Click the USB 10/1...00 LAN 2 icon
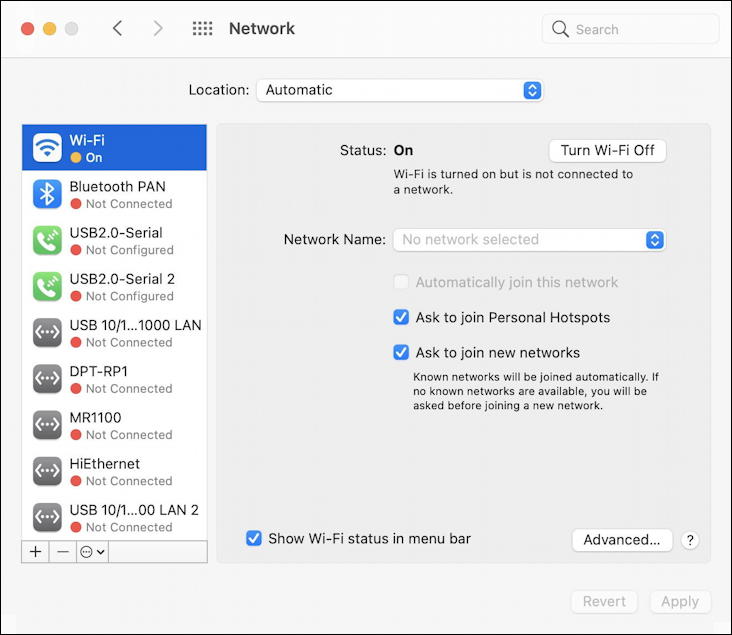The image size is (732, 635). pyautogui.click(x=47, y=517)
